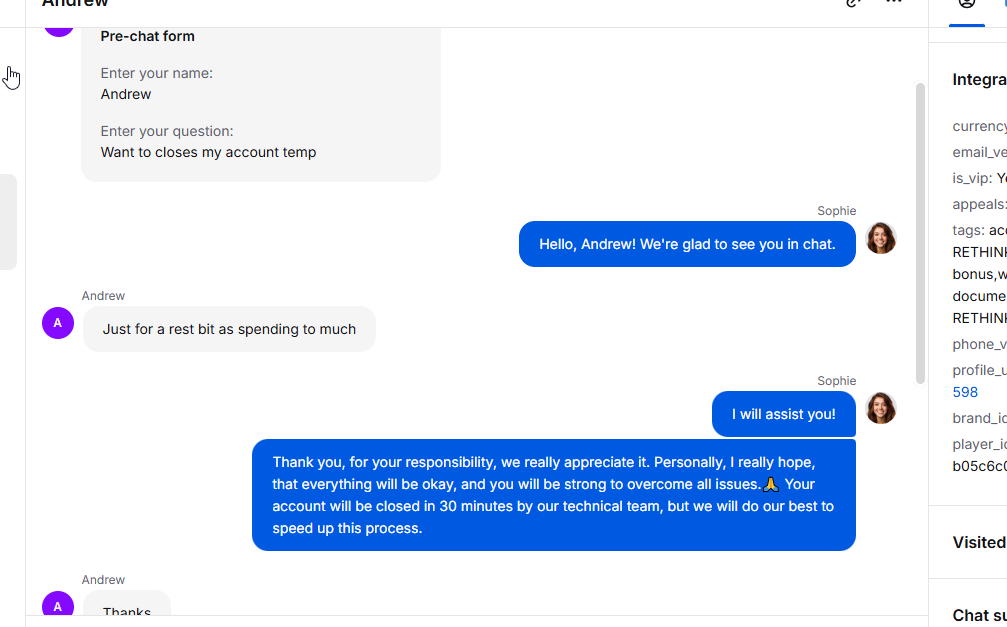
Task: Open the customer profile details tab
Action: 966,5
